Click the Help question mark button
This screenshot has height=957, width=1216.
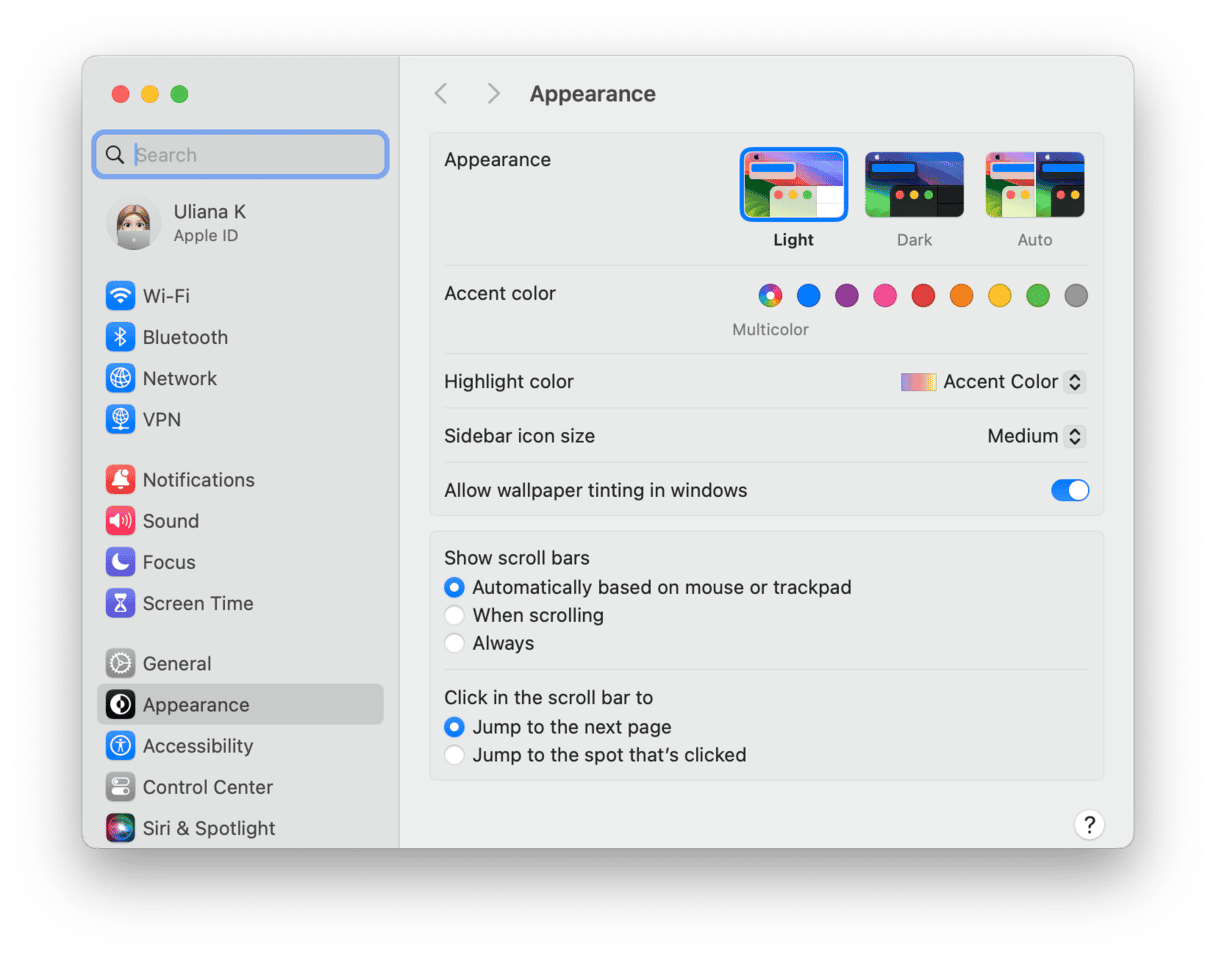point(1089,825)
